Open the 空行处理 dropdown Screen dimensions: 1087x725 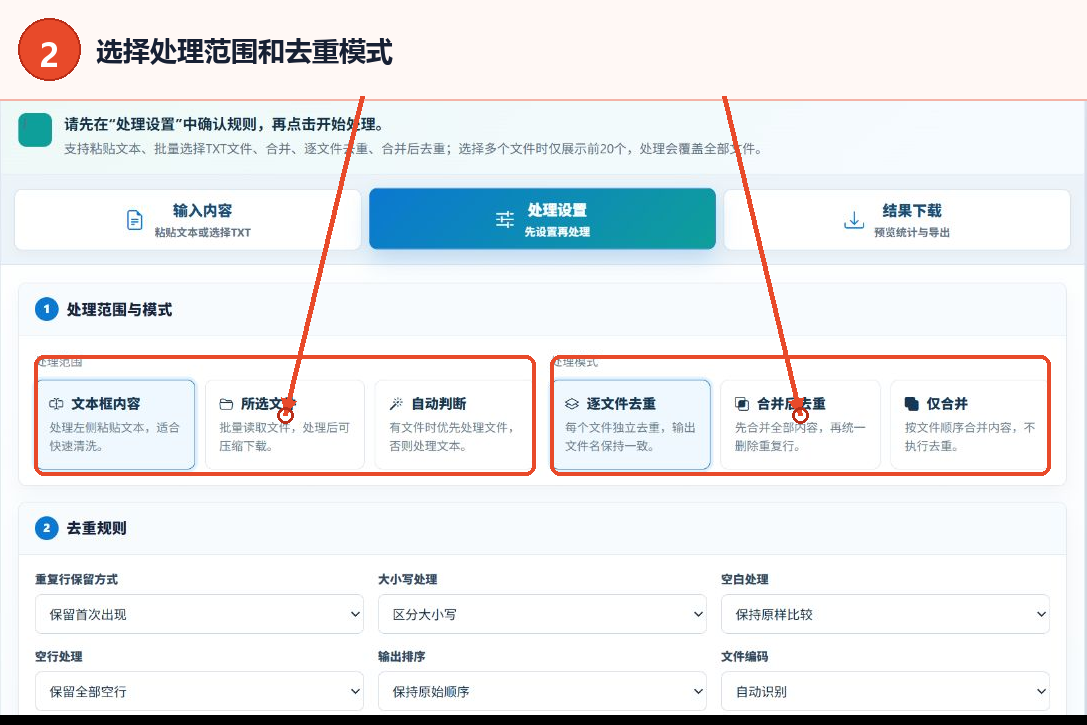(200, 691)
